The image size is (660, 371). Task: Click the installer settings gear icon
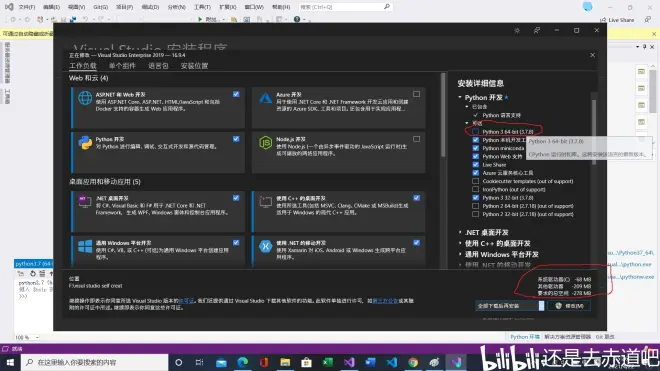coord(517,30)
